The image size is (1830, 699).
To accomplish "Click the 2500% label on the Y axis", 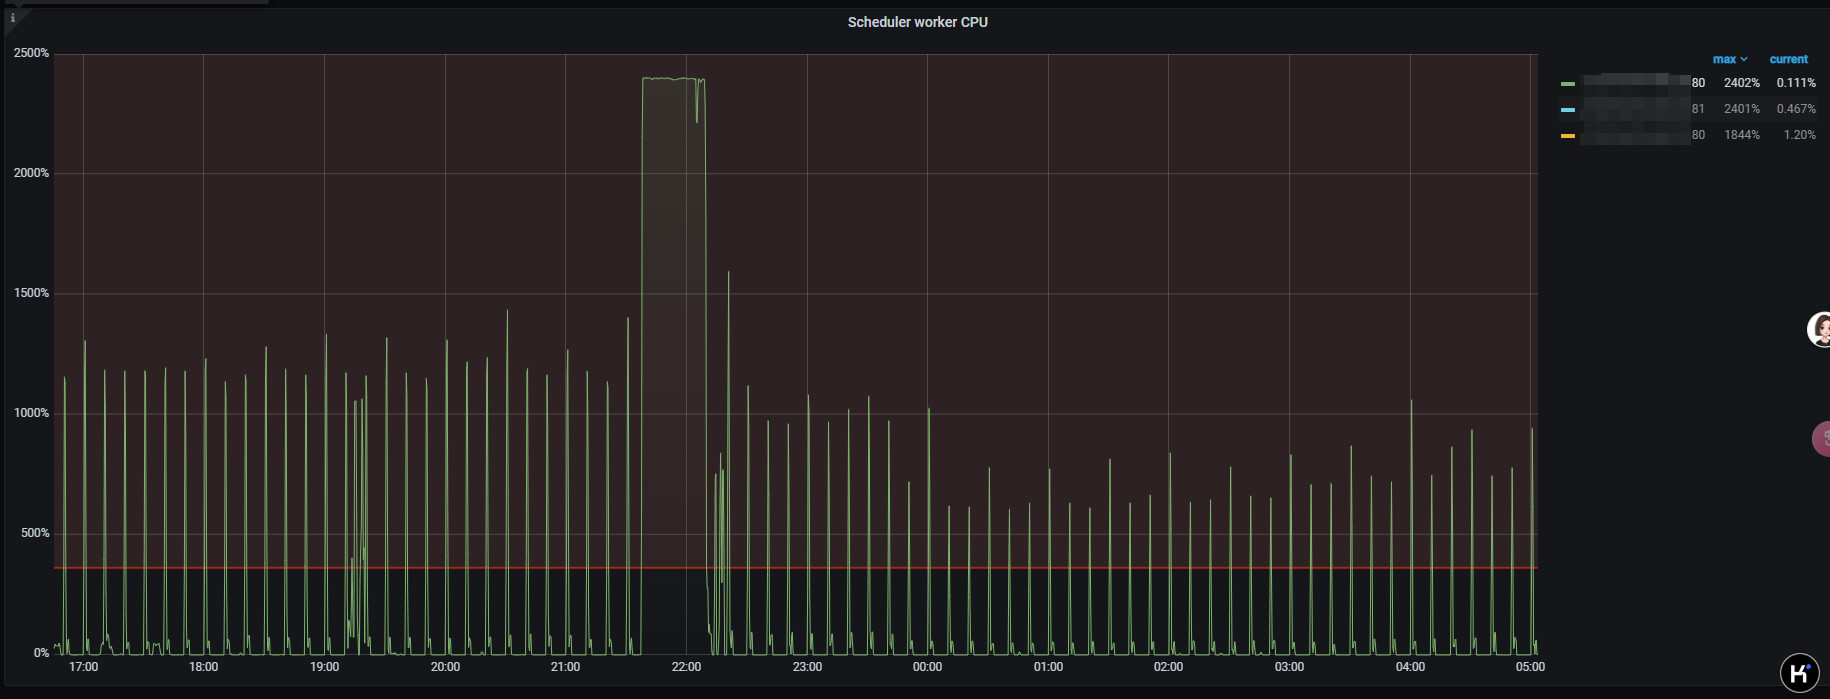I will (x=31, y=53).
